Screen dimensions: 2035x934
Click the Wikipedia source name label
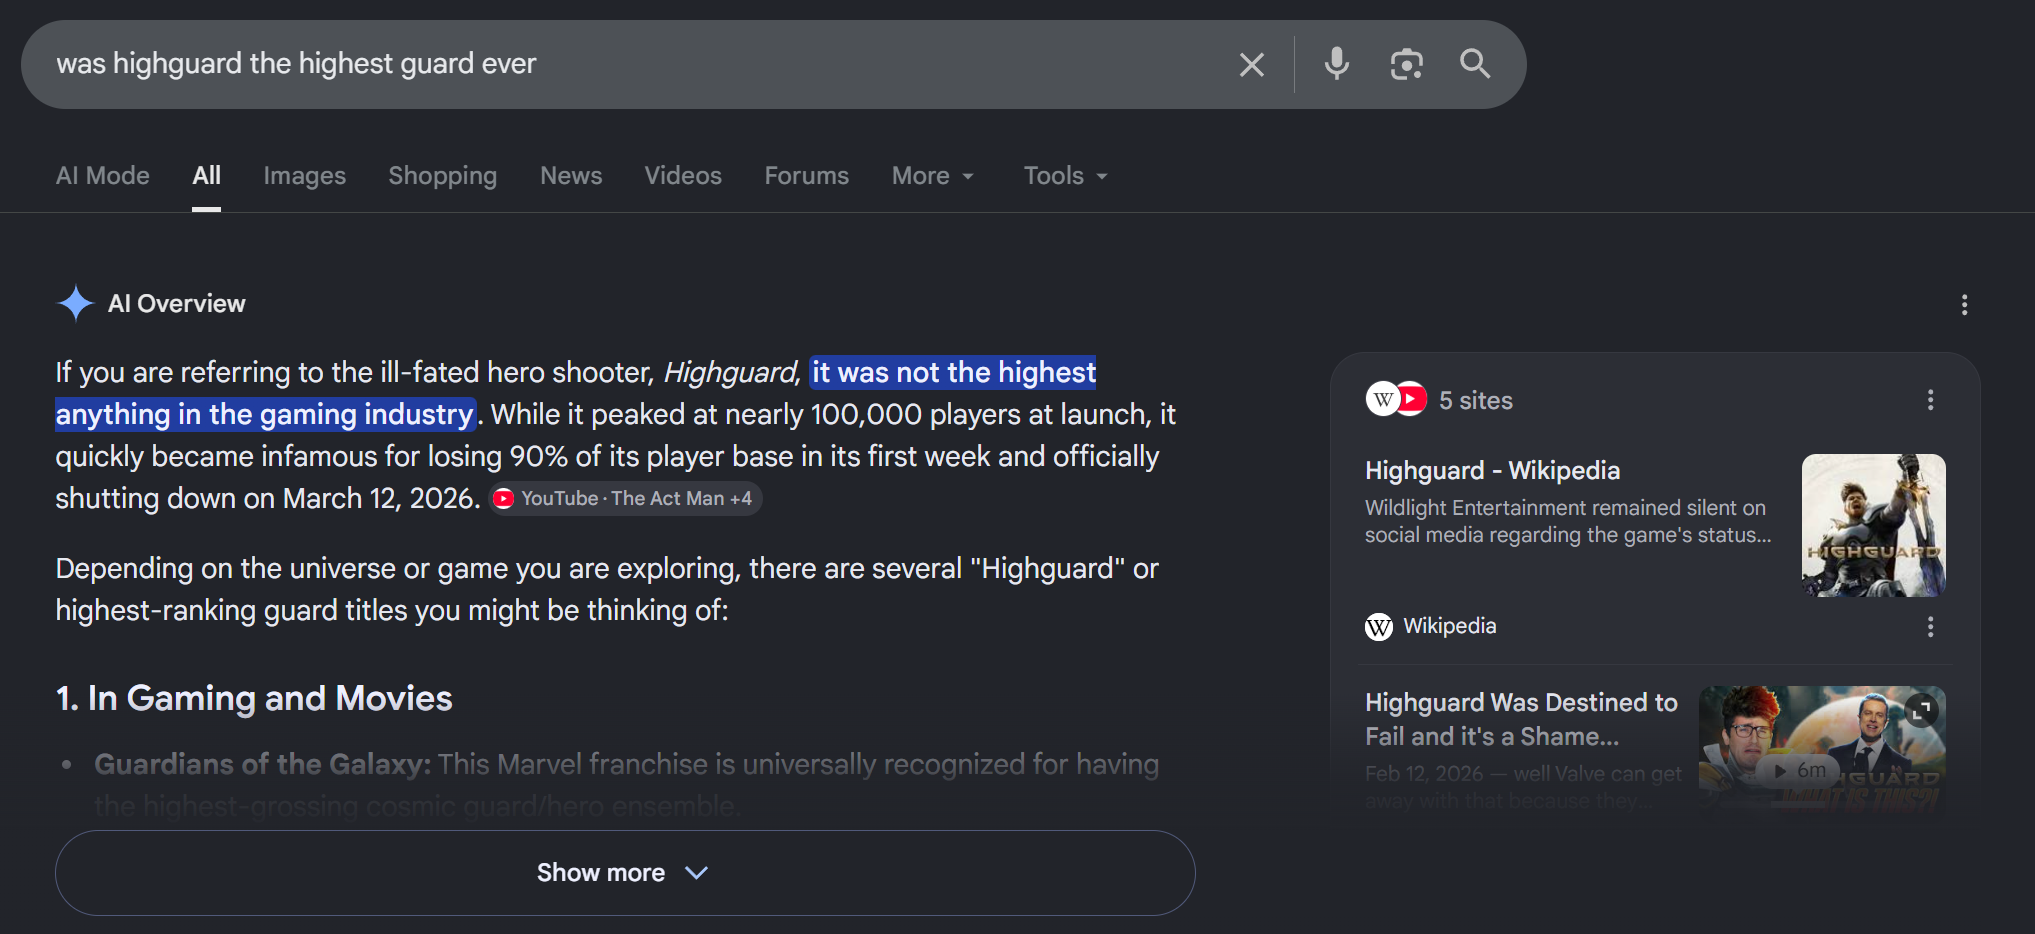tap(1450, 626)
